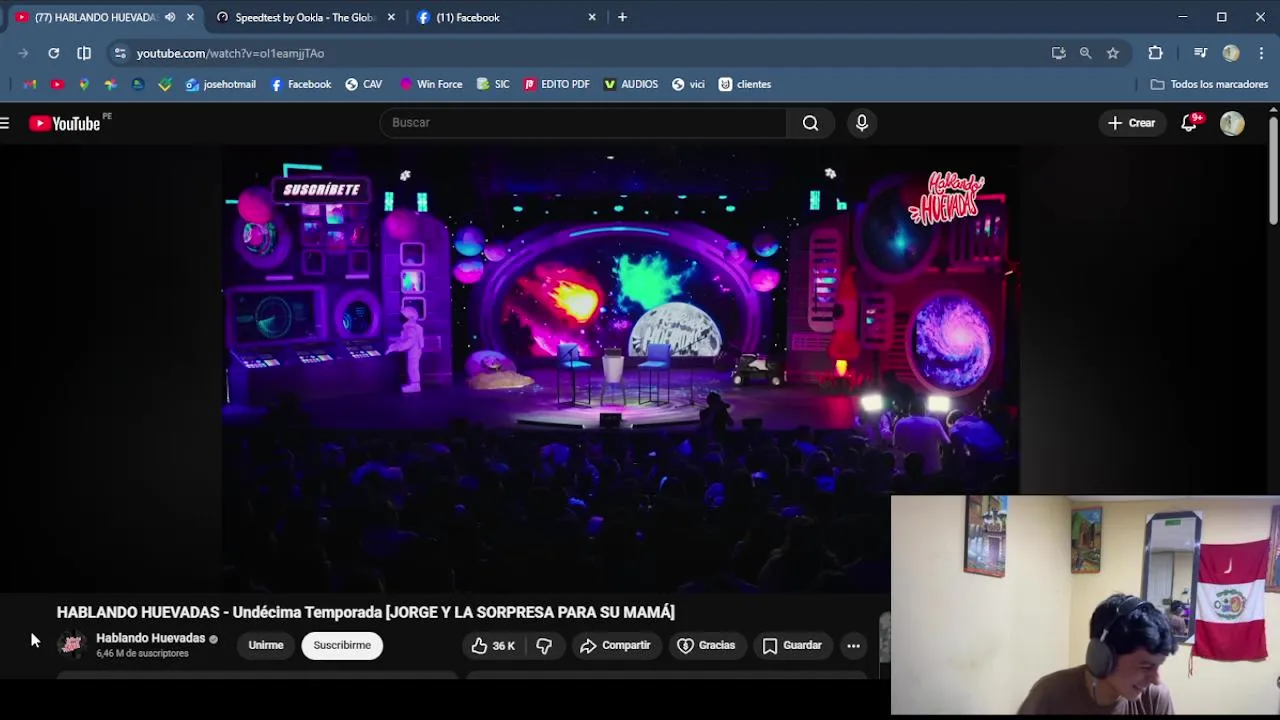
Task: Open the Win Force bookmark
Action: tap(431, 84)
